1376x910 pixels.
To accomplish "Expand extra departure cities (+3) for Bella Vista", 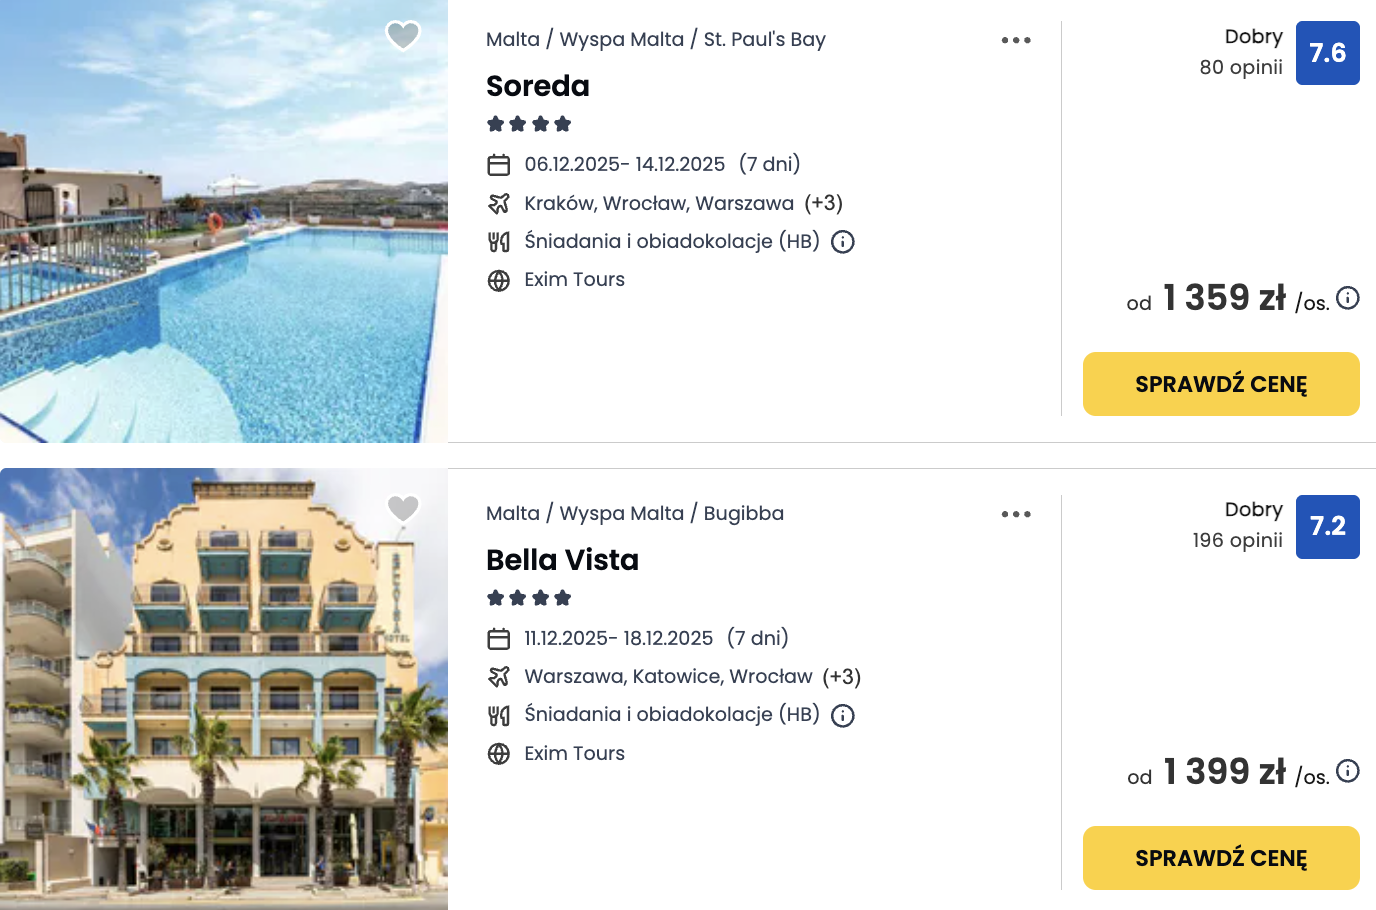I will tap(842, 677).
